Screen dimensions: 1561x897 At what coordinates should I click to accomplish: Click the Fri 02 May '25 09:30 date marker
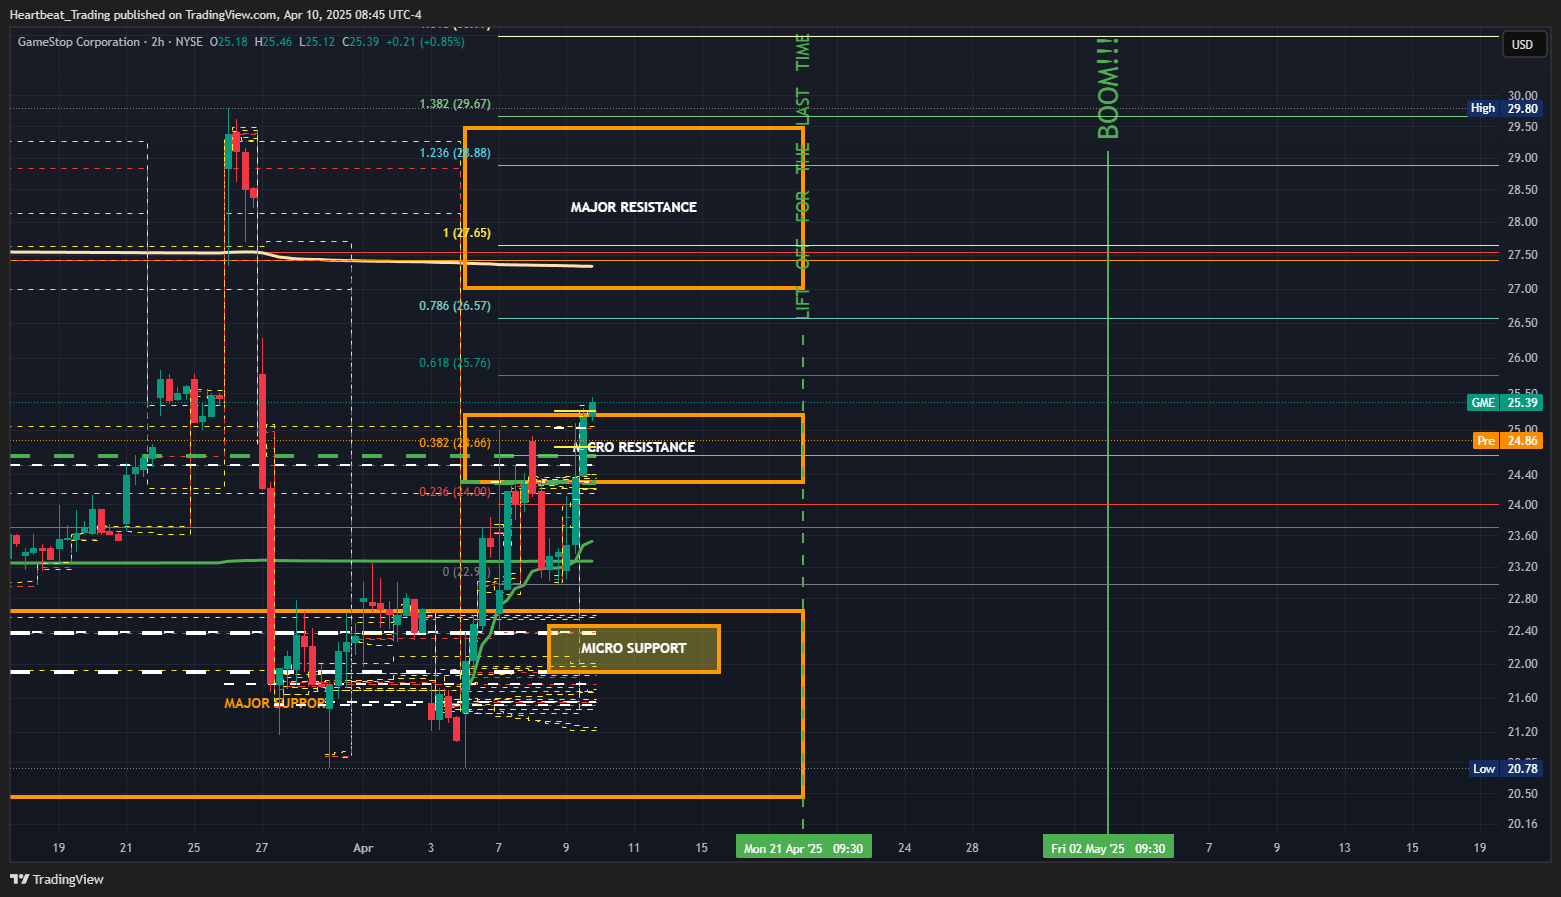pos(1108,848)
